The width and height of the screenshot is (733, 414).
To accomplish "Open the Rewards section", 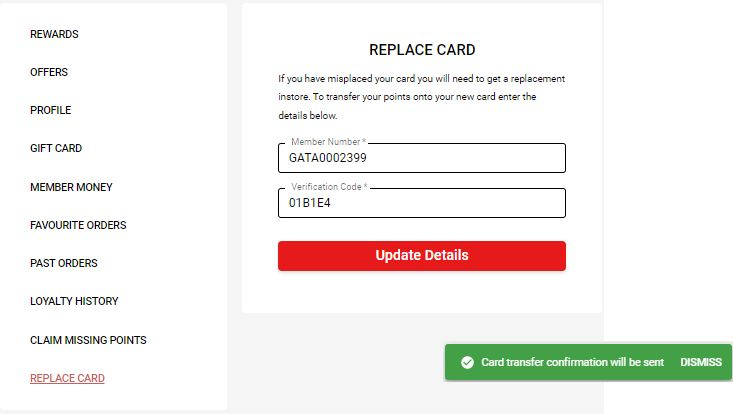I will pos(54,34).
